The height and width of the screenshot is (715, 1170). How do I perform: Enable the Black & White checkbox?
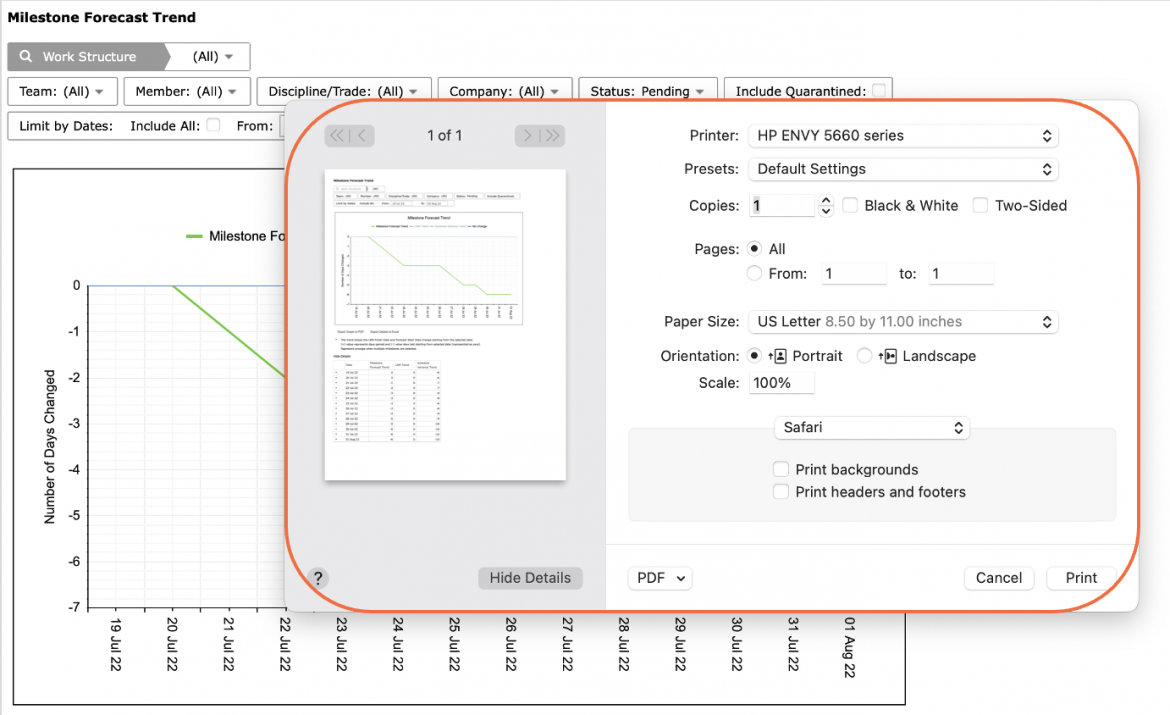point(850,205)
